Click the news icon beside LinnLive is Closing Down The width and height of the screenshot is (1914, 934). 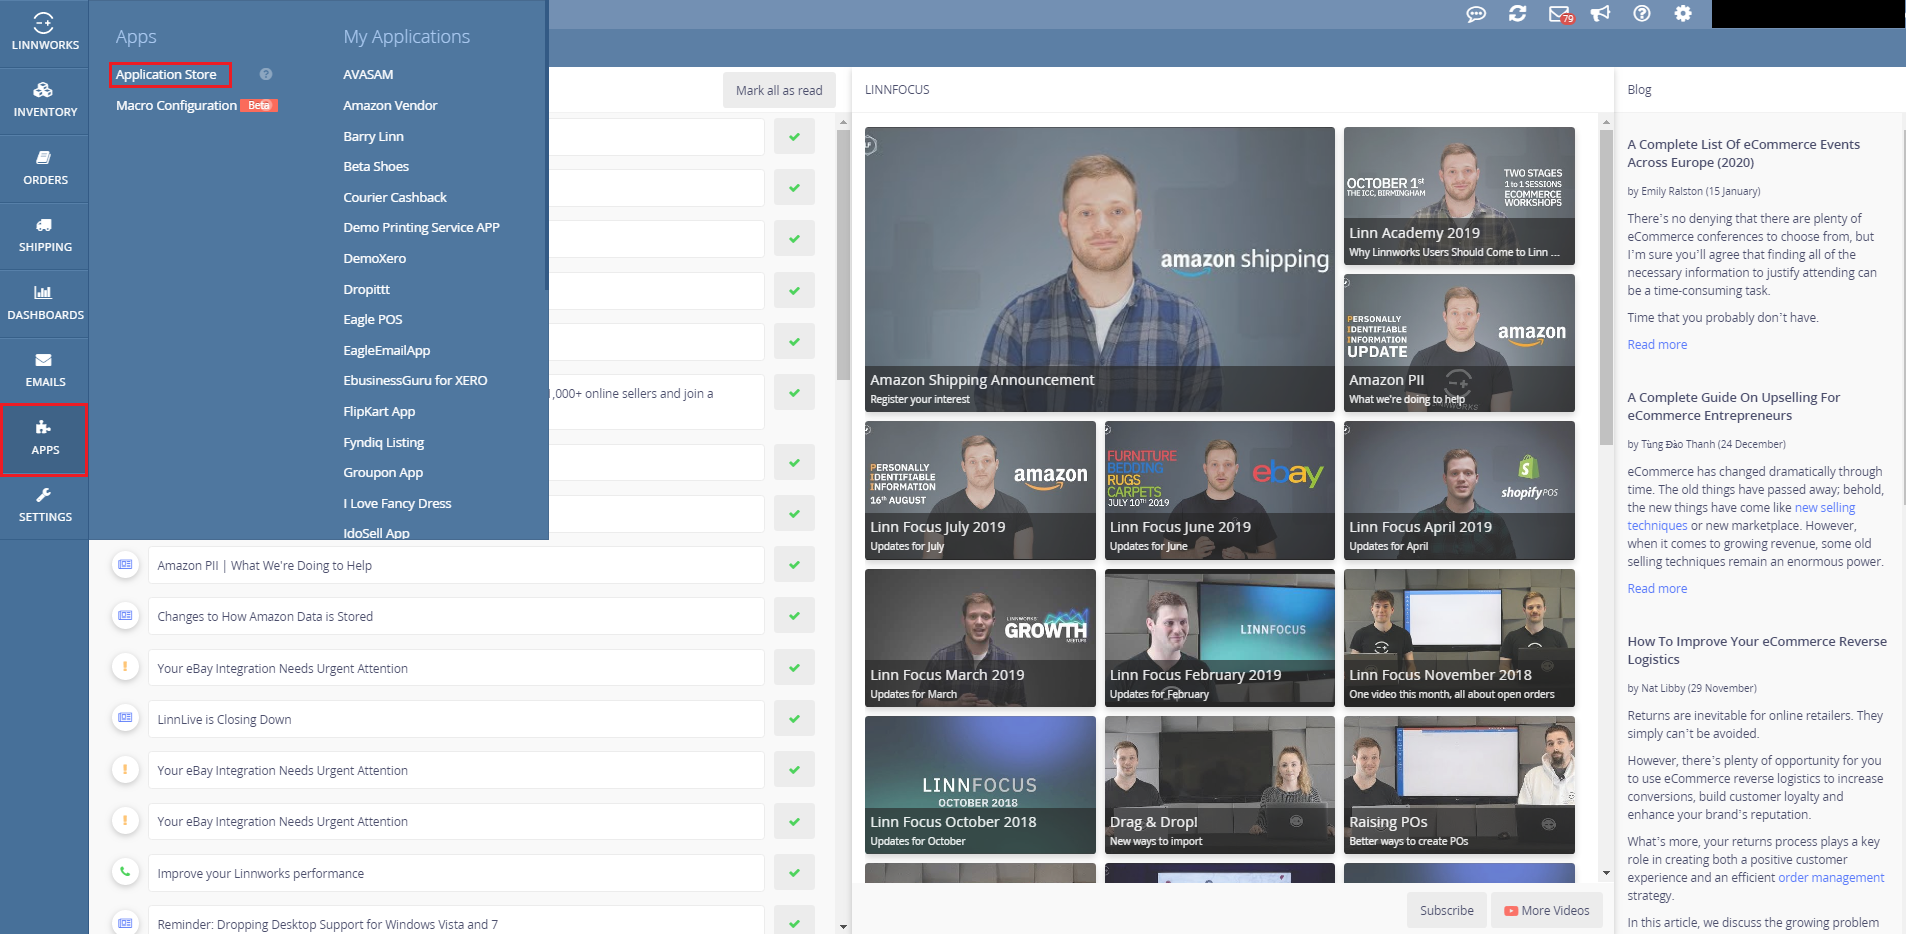125,718
